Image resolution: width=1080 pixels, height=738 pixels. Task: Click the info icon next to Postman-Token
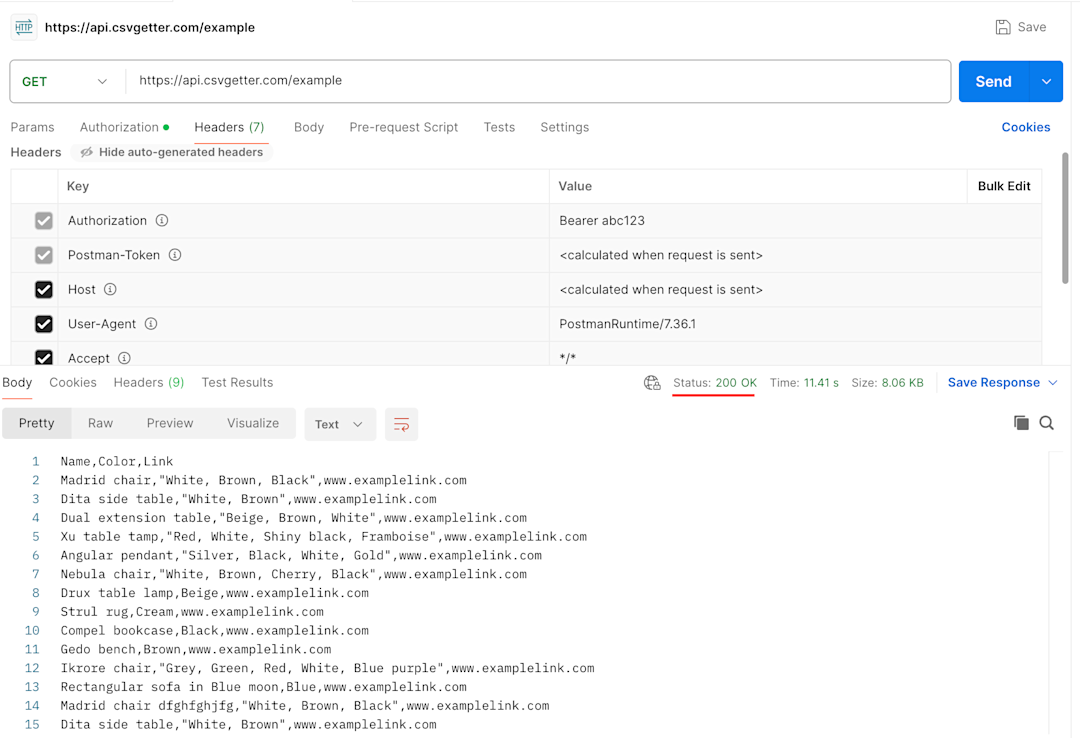point(175,255)
